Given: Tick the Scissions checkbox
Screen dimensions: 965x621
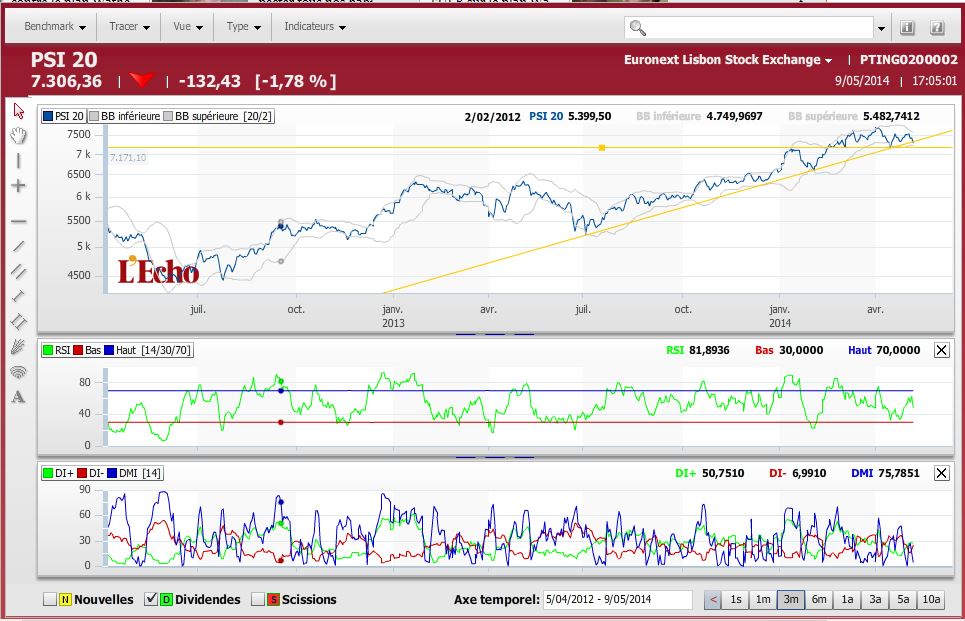Looking at the screenshot, I should click(x=258, y=600).
